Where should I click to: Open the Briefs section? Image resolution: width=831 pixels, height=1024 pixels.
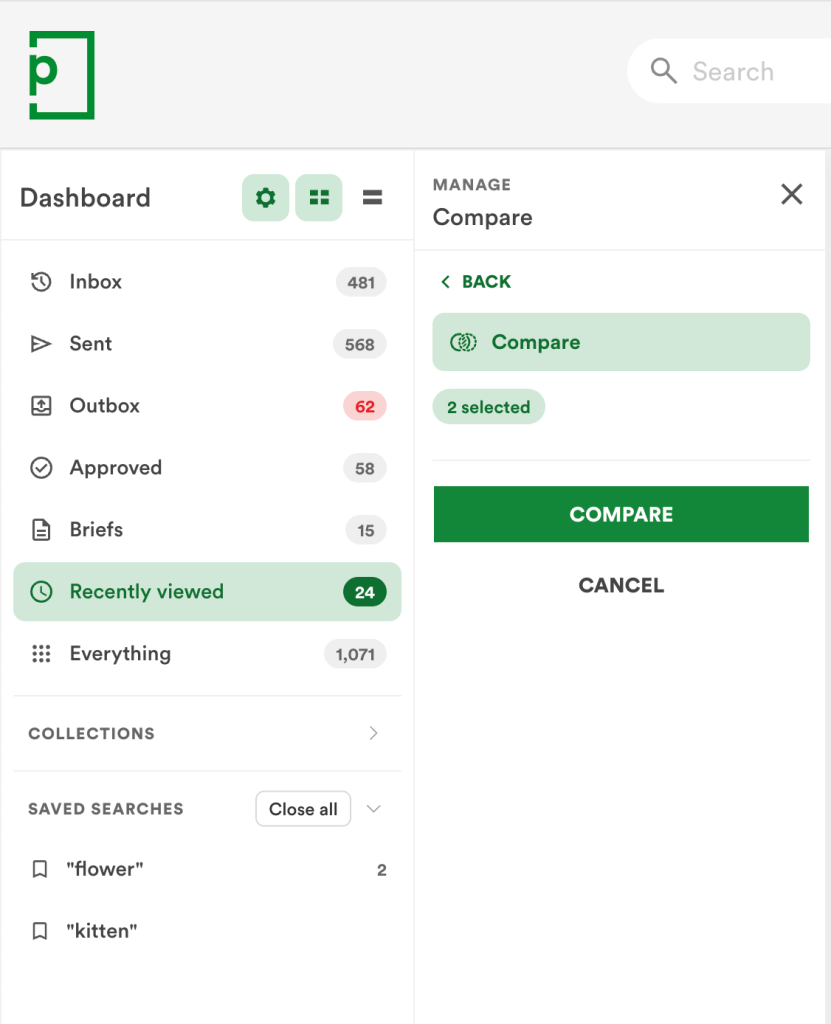coord(207,530)
